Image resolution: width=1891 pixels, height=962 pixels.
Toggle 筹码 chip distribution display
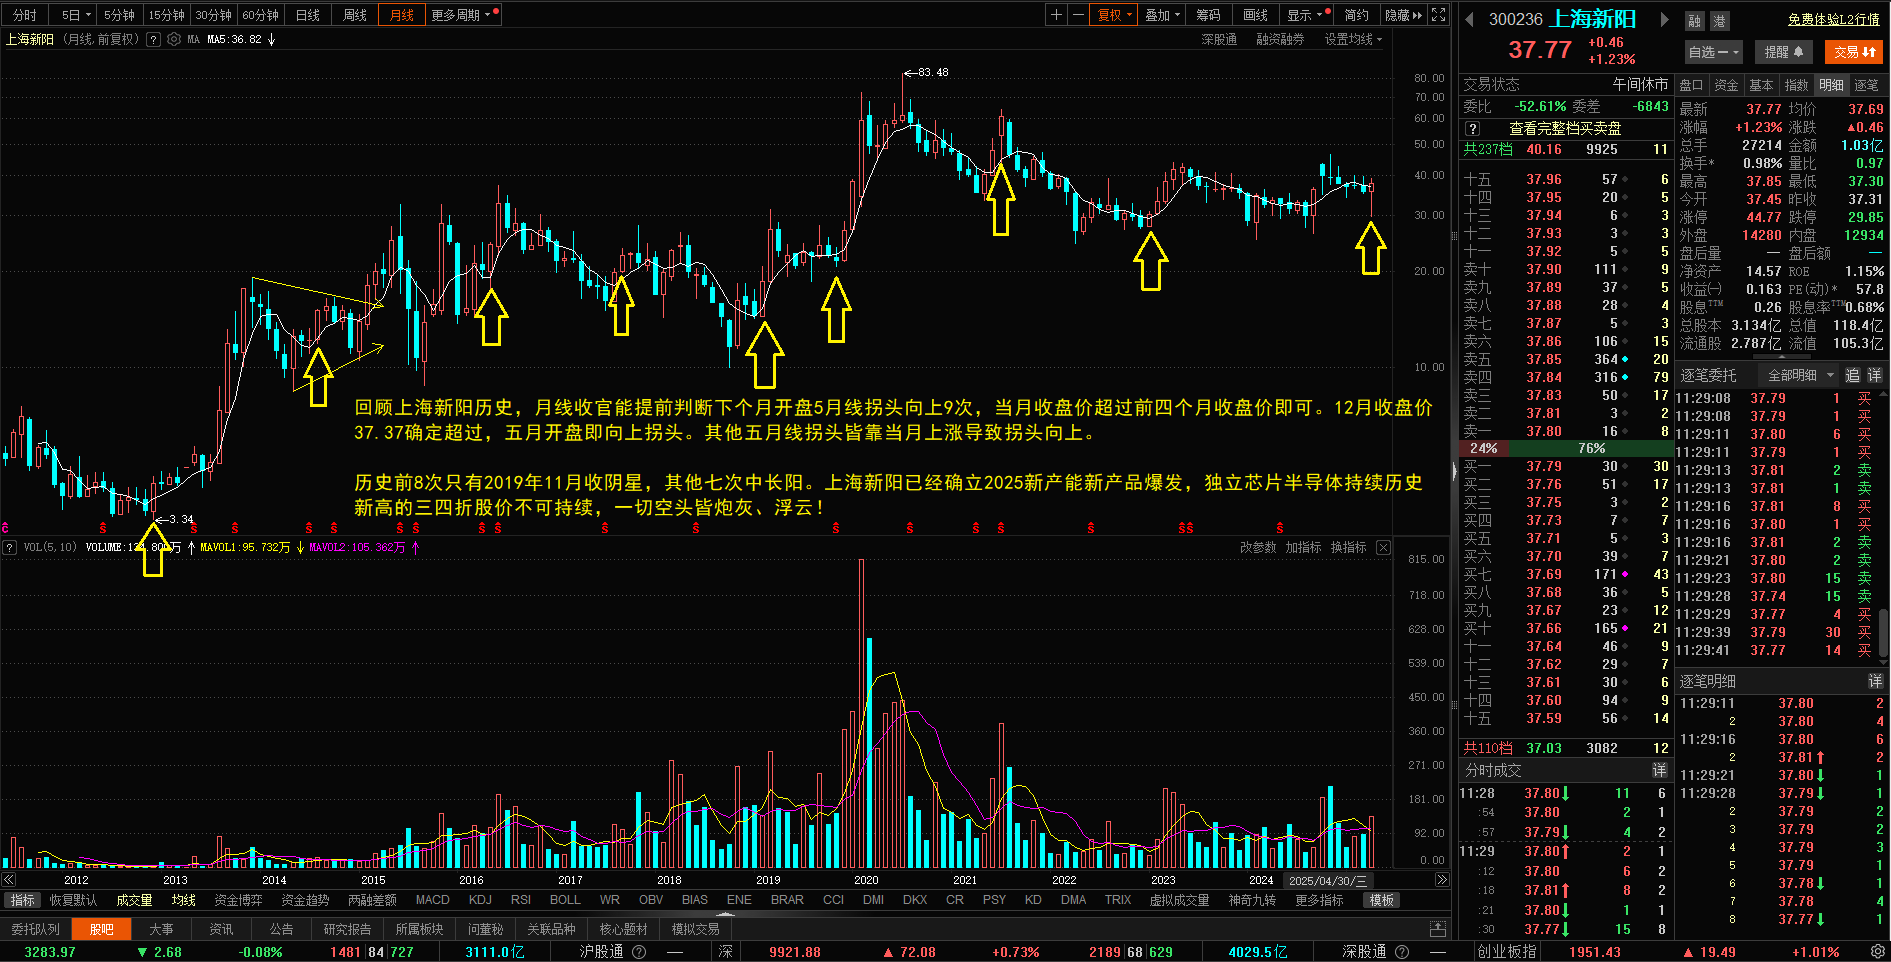(x=1208, y=15)
